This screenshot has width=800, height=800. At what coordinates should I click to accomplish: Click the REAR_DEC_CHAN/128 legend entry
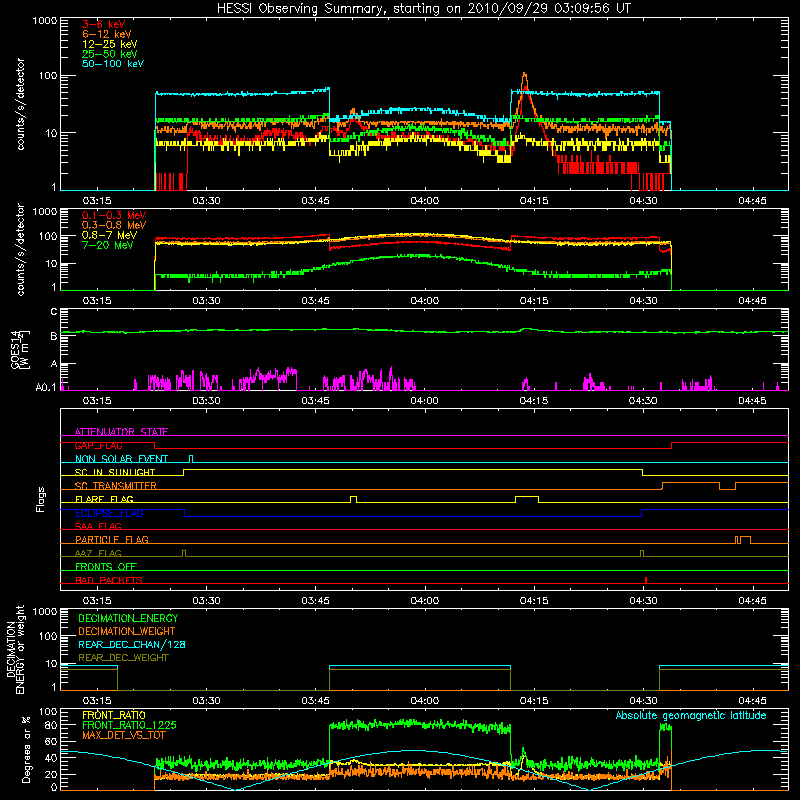click(x=132, y=644)
